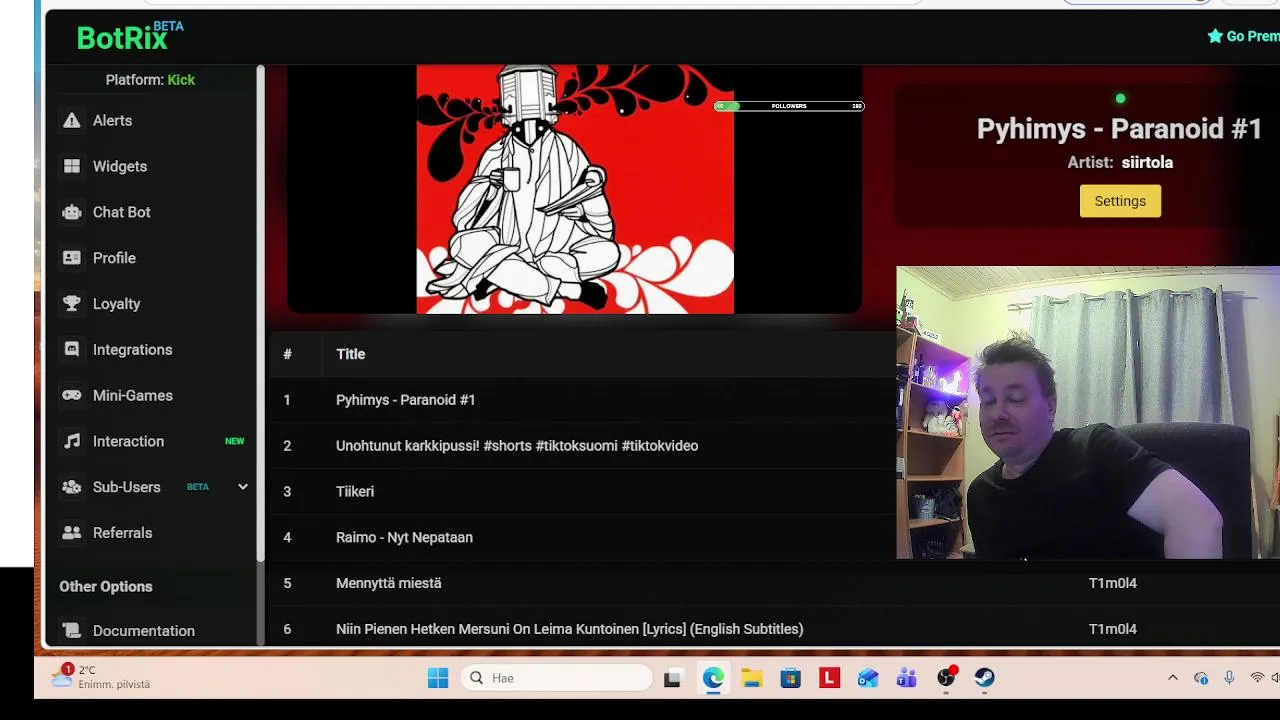Open the Chat Bot page
Screen dimensions: 1280x720
point(121,212)
